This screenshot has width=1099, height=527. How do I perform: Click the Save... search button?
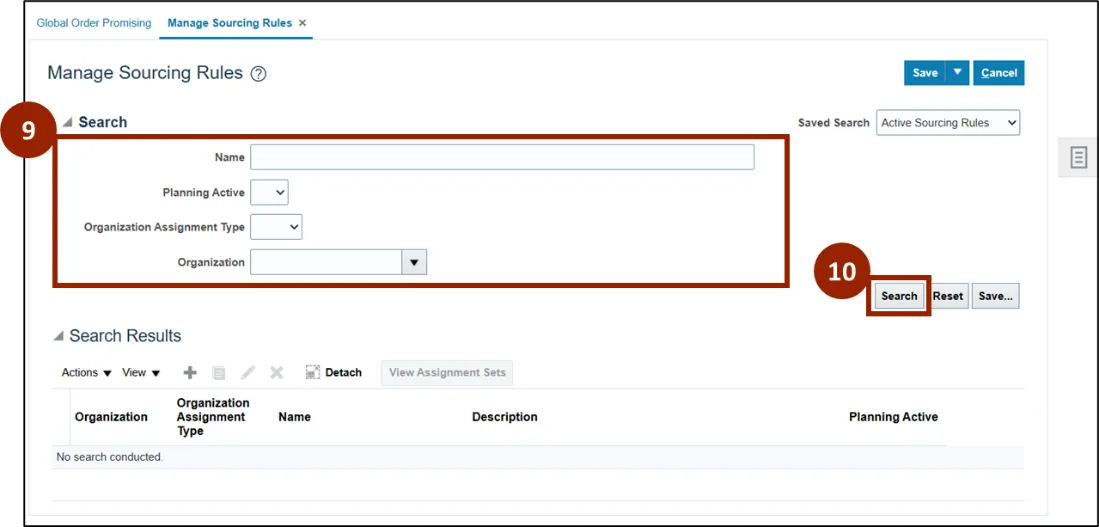pos(995,296)
